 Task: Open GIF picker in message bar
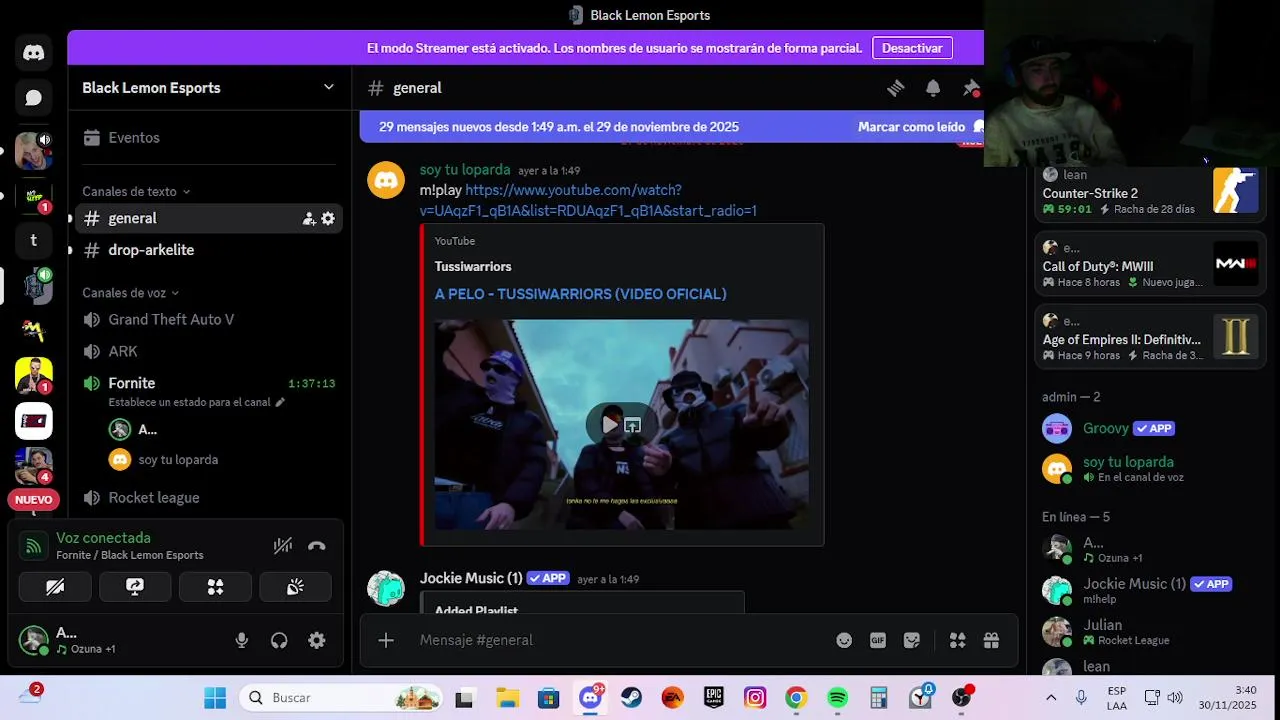point(878,641)
